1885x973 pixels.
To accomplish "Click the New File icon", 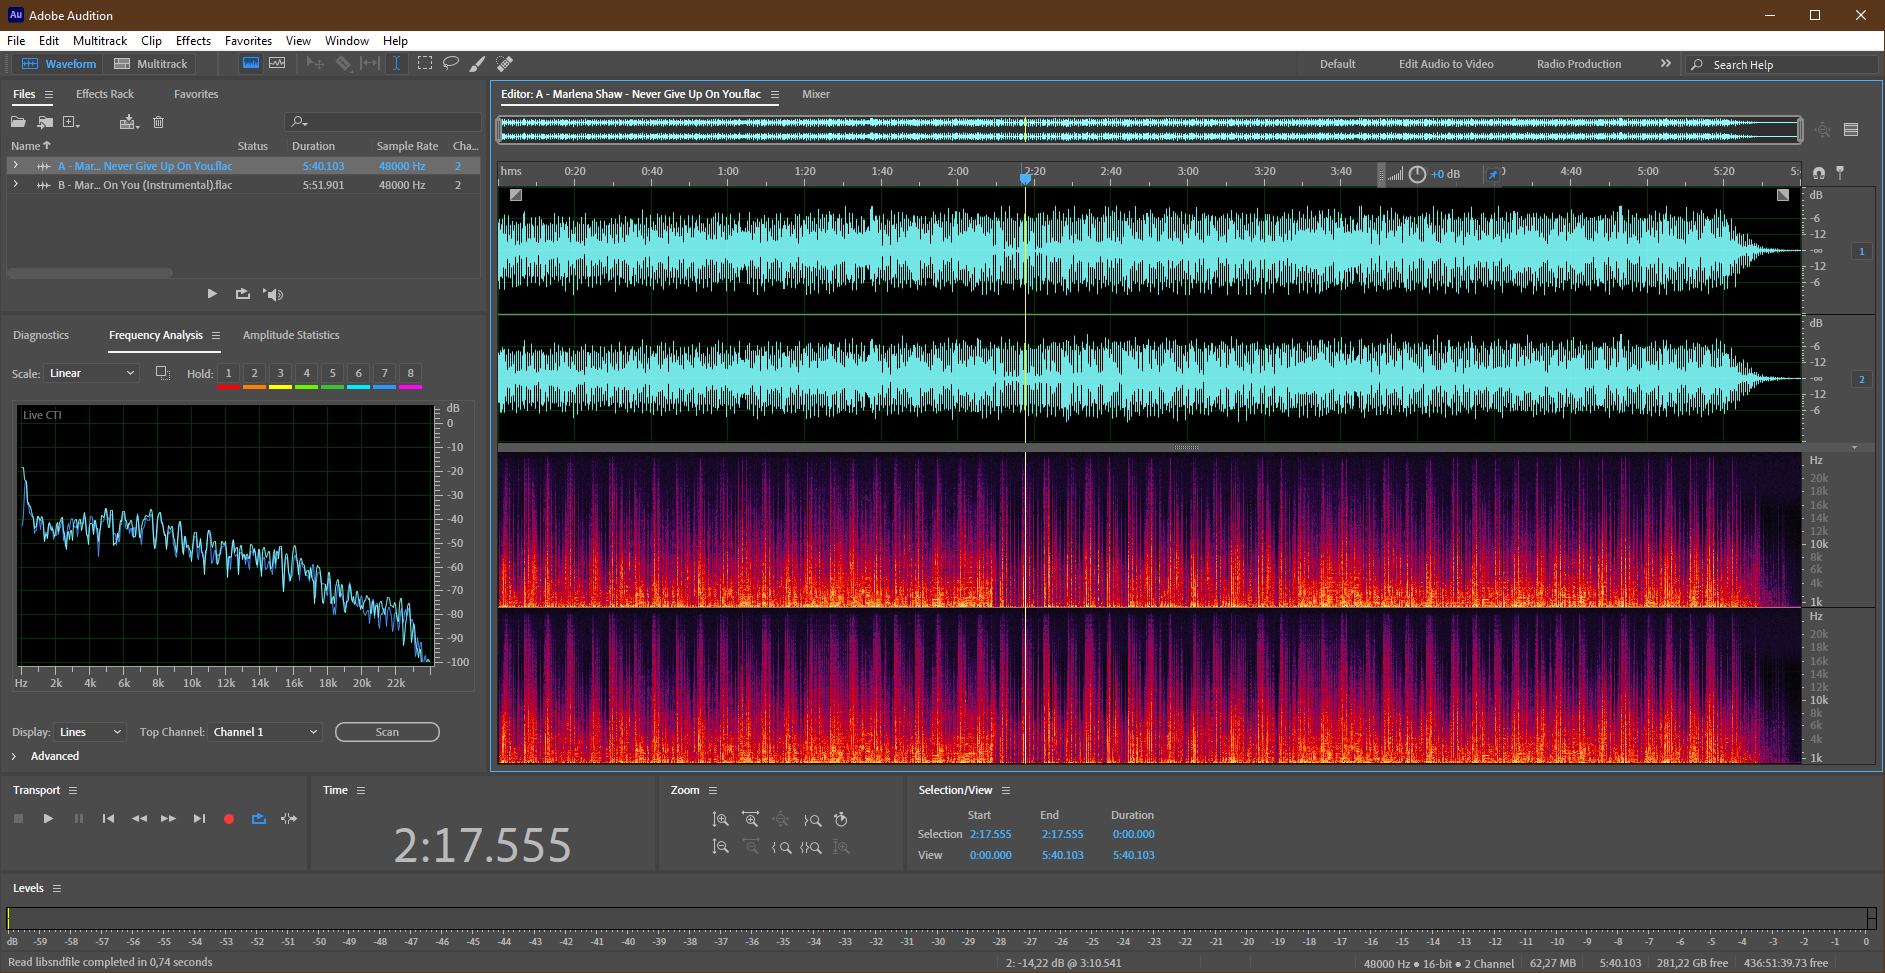I will pyautogui.click(x=71, y=122).
